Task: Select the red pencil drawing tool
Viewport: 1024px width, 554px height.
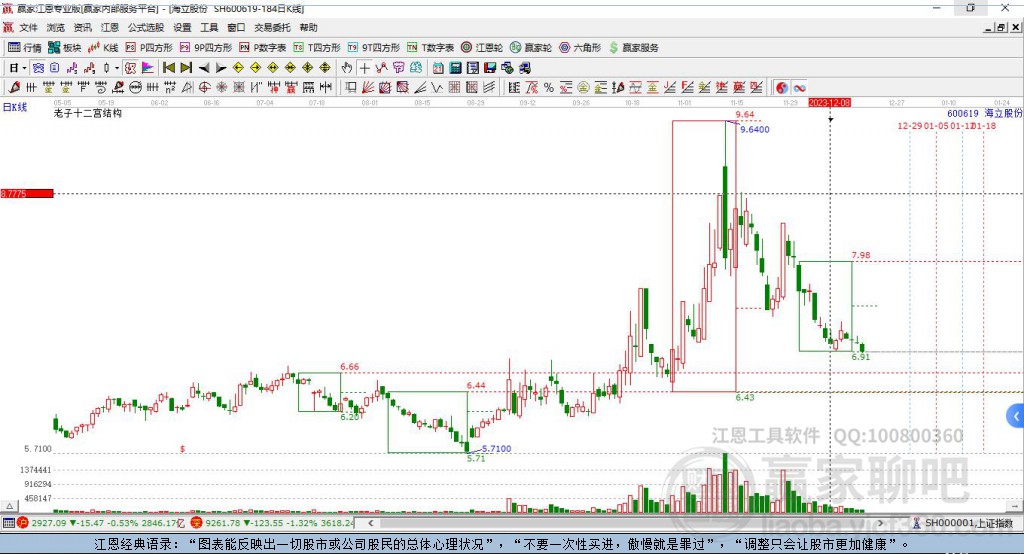Action: pyautogui.click(x=14, y=88)
